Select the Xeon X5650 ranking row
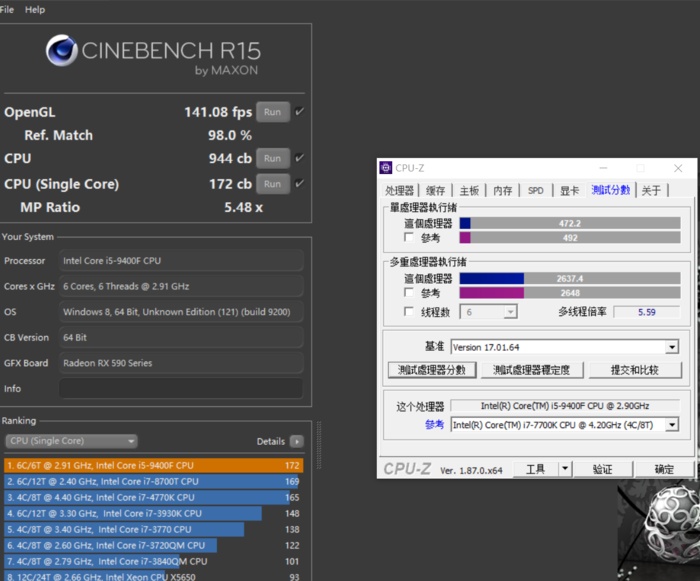 pos(154,576)
